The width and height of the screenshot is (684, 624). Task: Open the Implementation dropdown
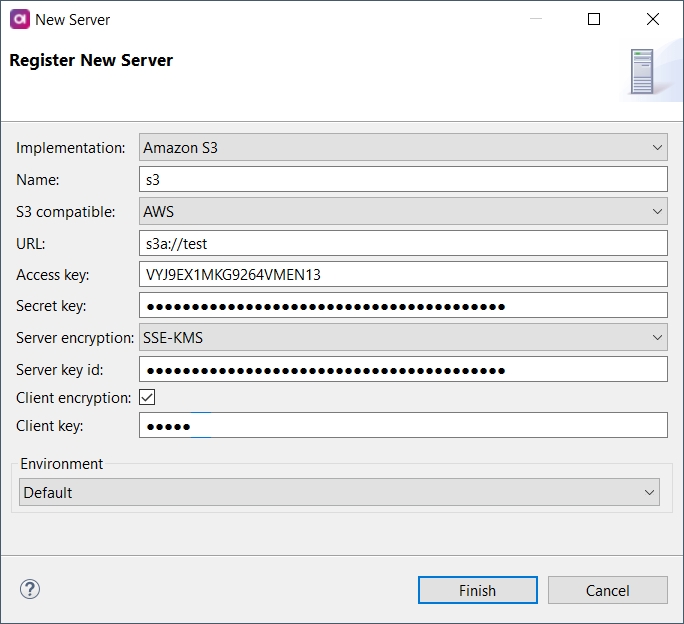403,148
